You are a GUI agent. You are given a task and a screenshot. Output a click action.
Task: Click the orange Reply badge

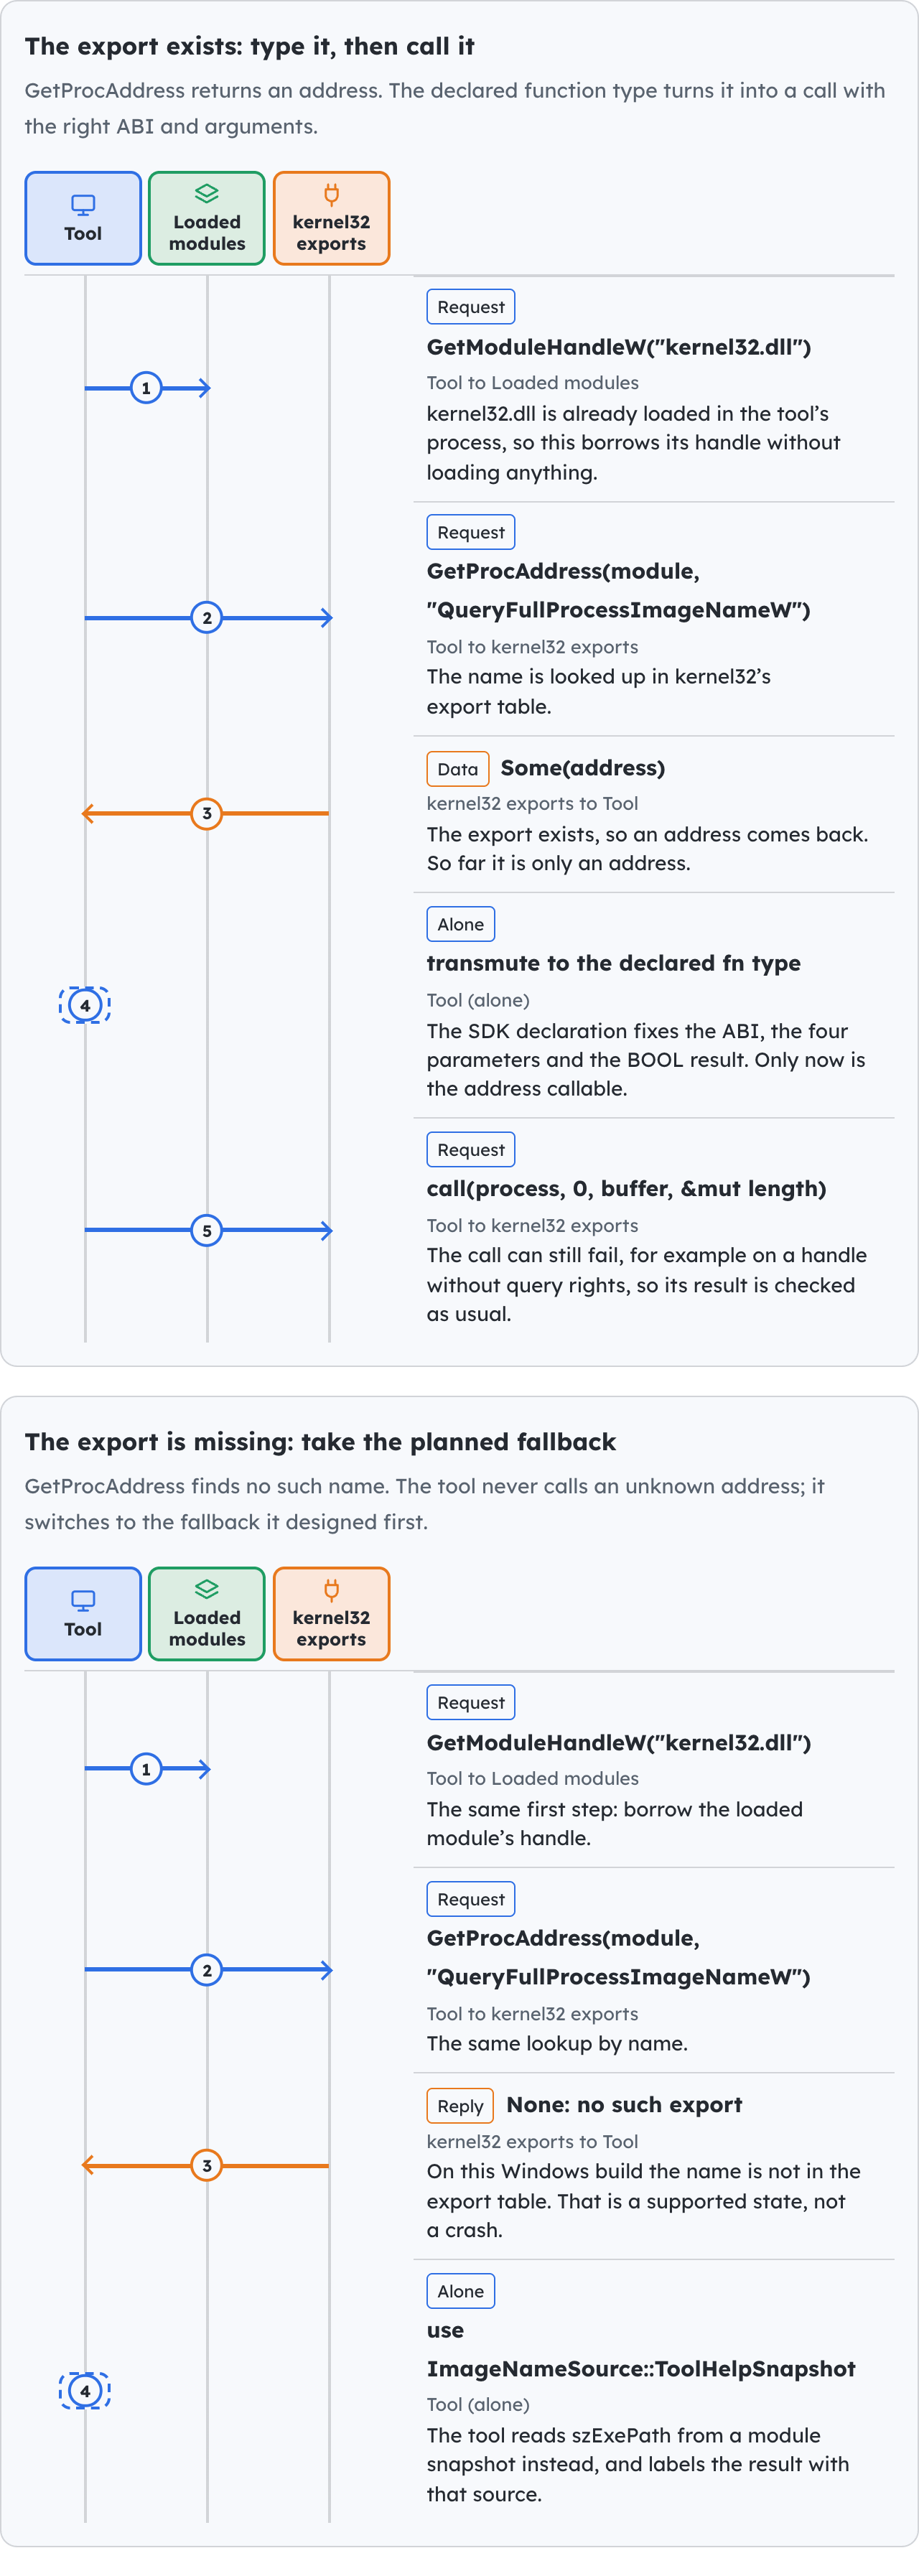460,2106
